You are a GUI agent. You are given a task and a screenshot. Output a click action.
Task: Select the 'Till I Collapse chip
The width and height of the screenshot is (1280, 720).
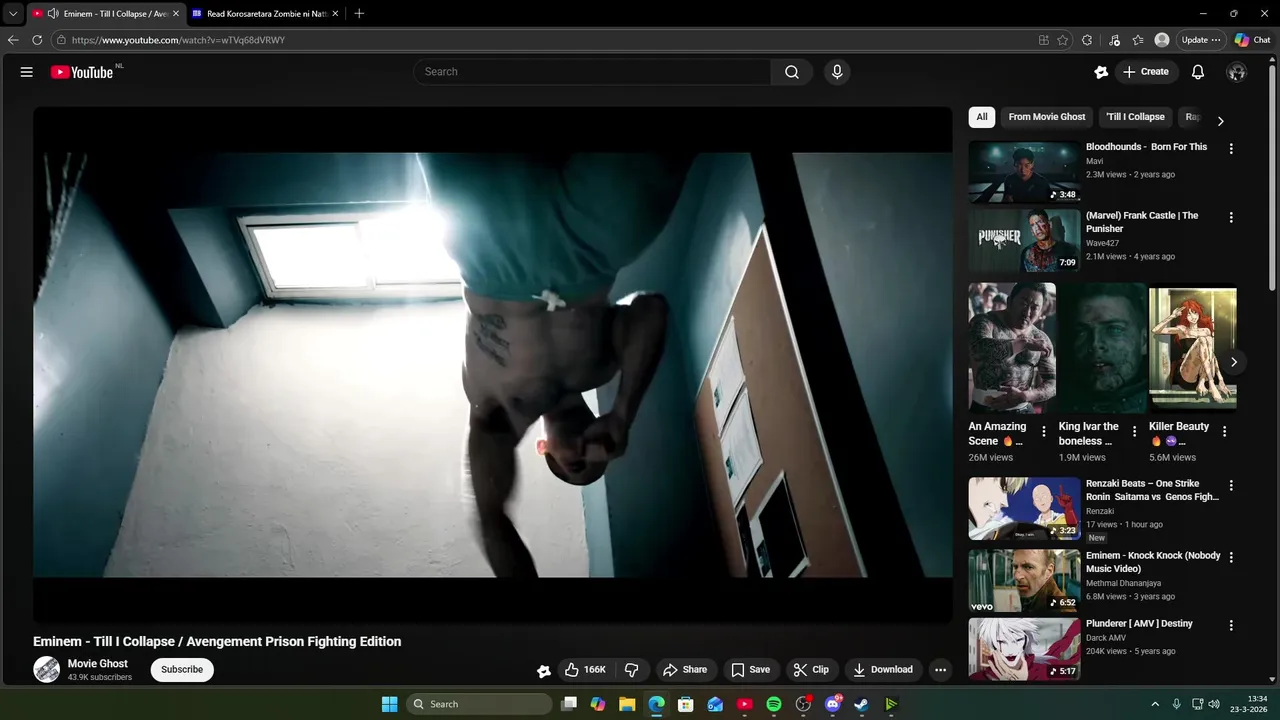coord(1135,117)
